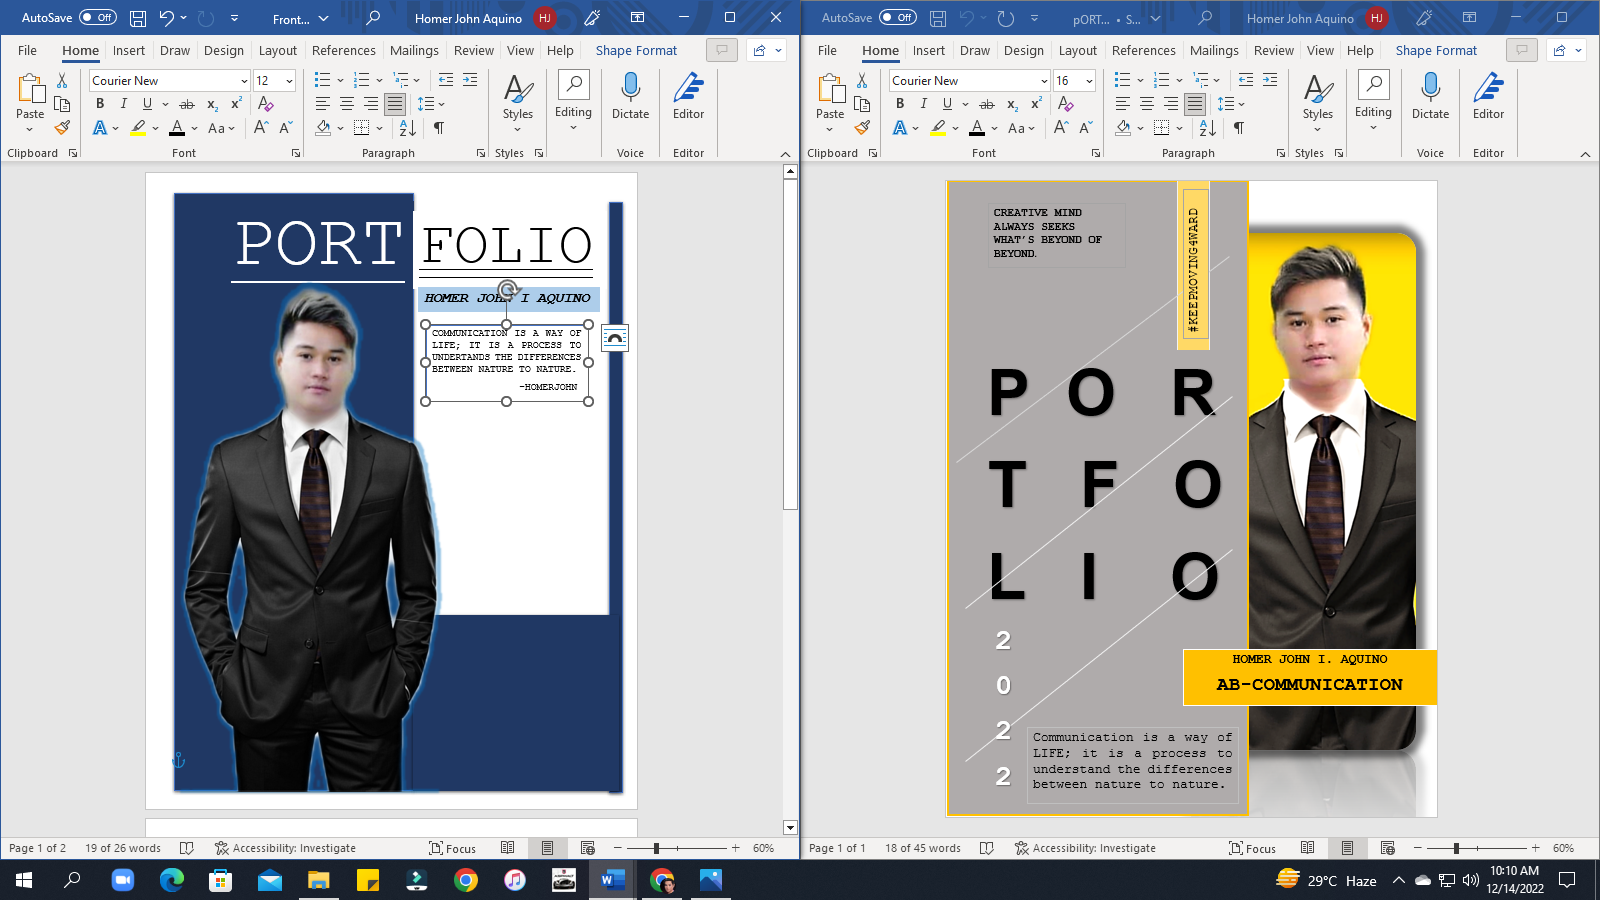Click '19 of 26 words' word count
1600x900 pixels.
point(123,848)
